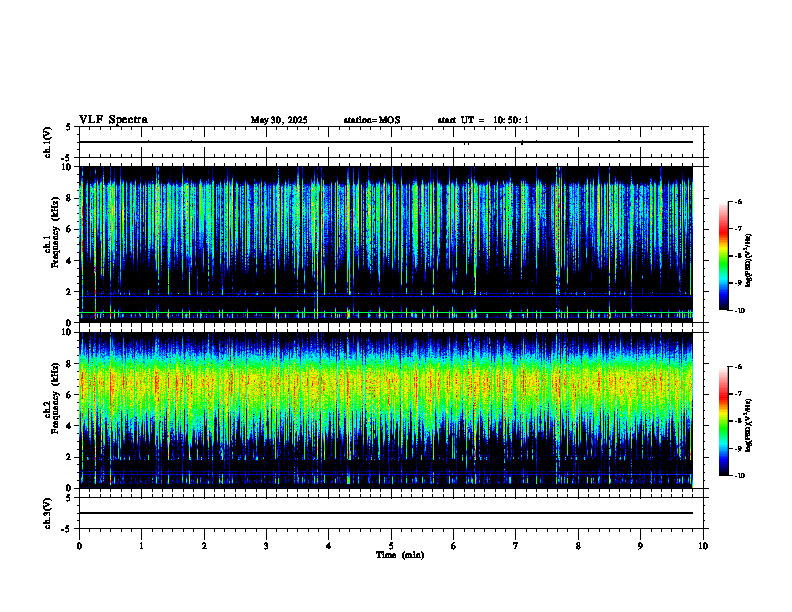
Task: Click the "-8" tick on ch.2 color bar
Action: (x=739, y=421)
